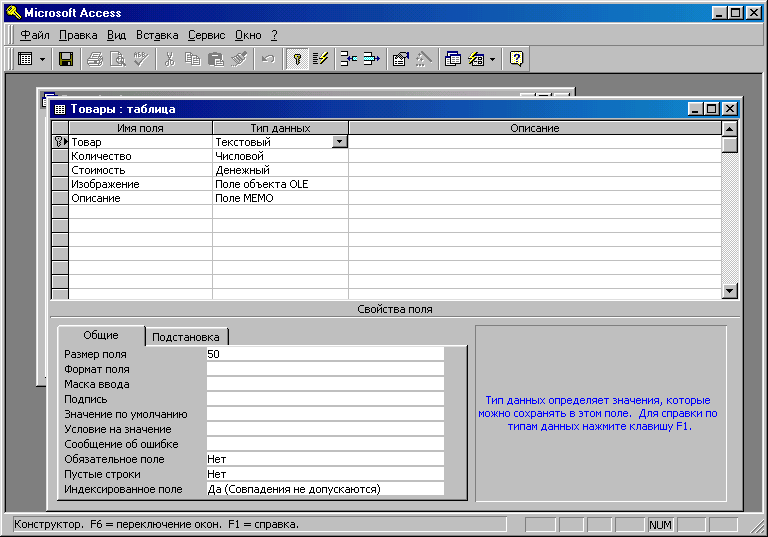Open the View button dropdown arrow

click(x=43, y=59)
